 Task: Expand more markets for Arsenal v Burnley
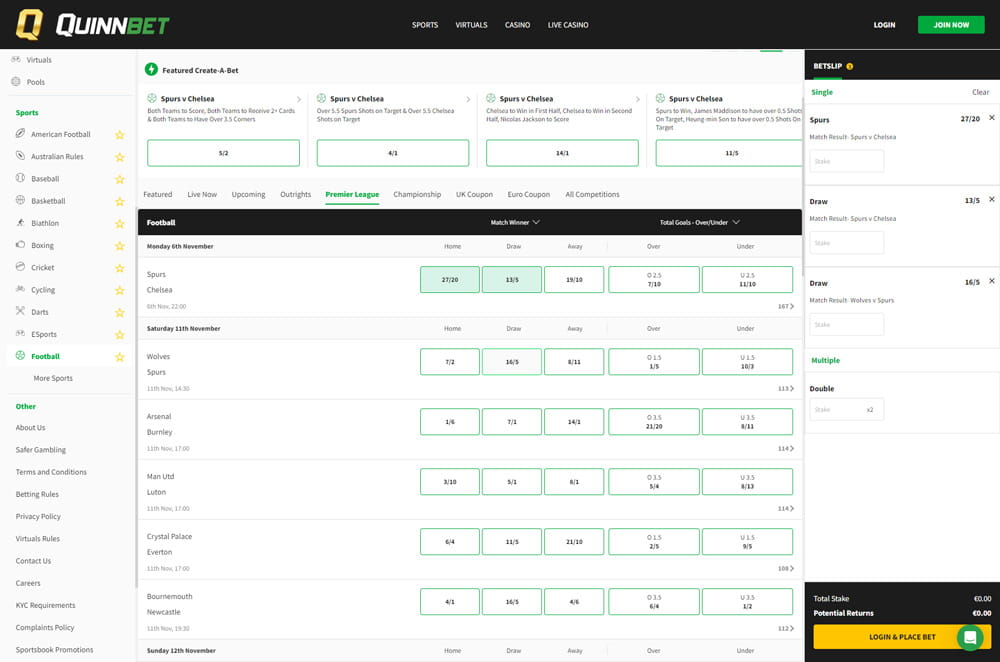(x=786, y=448)
